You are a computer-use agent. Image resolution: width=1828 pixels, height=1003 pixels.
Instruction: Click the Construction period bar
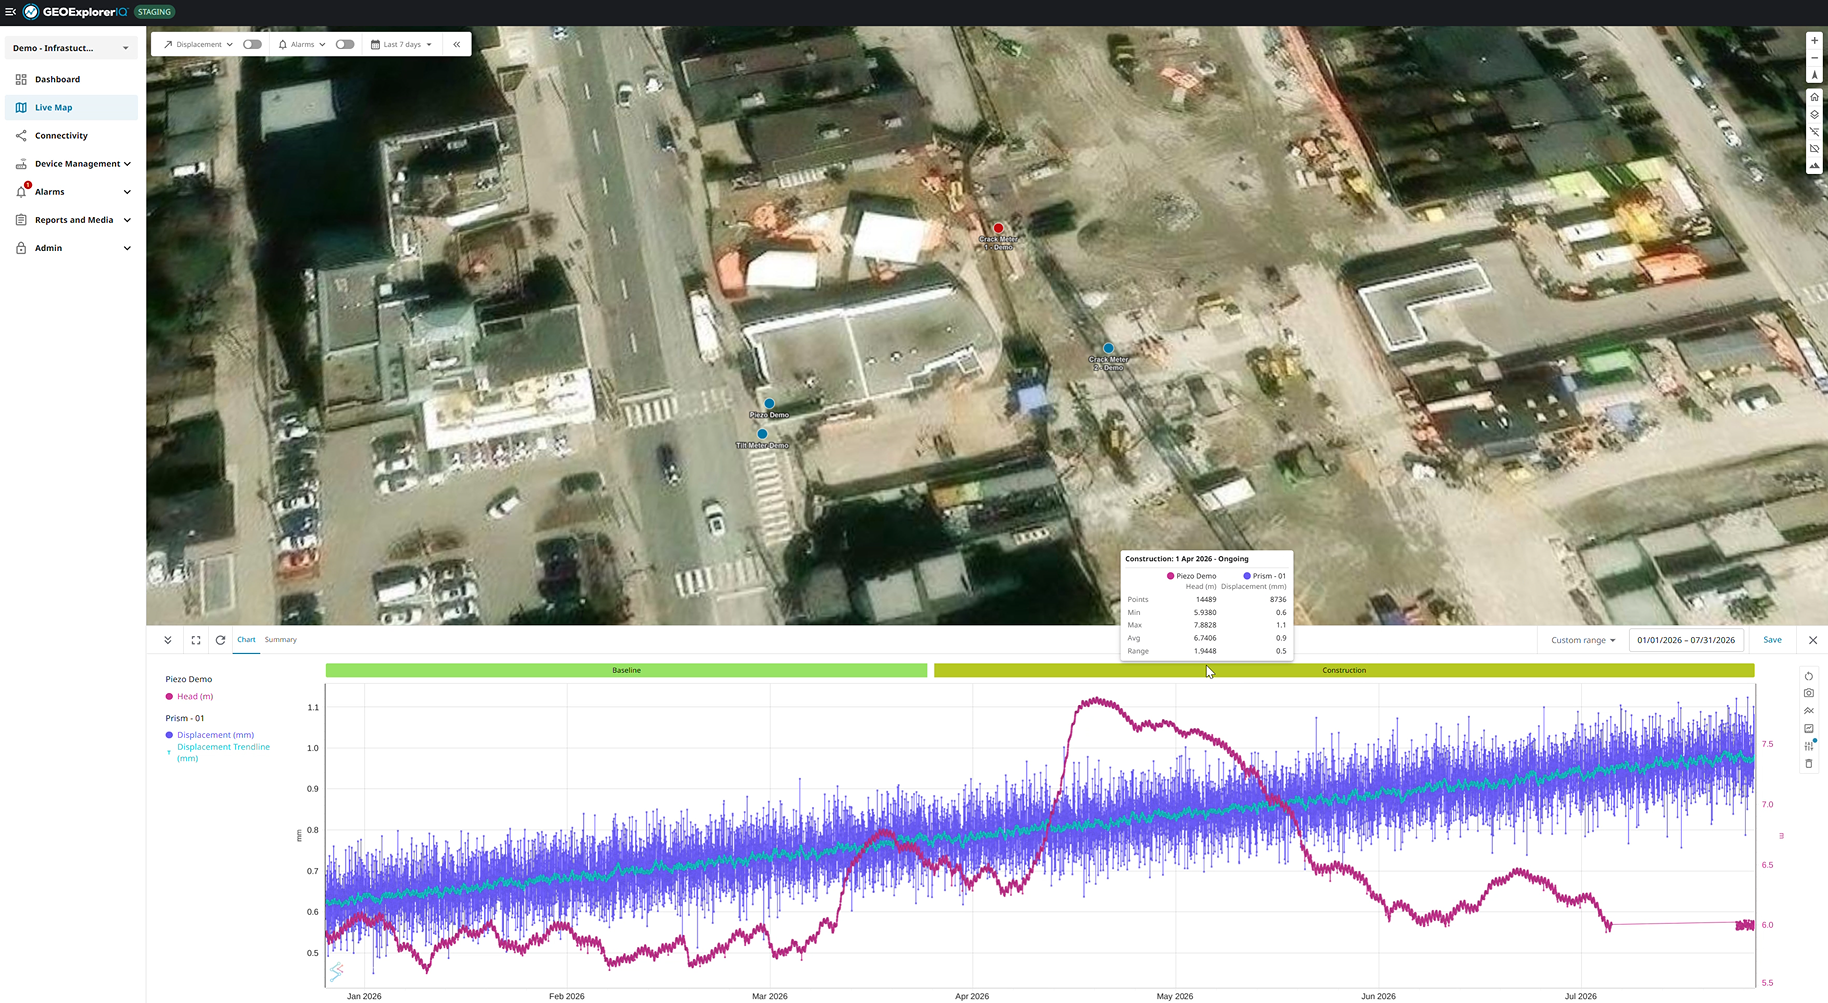pyautogui.click(x=1344, y=670)
